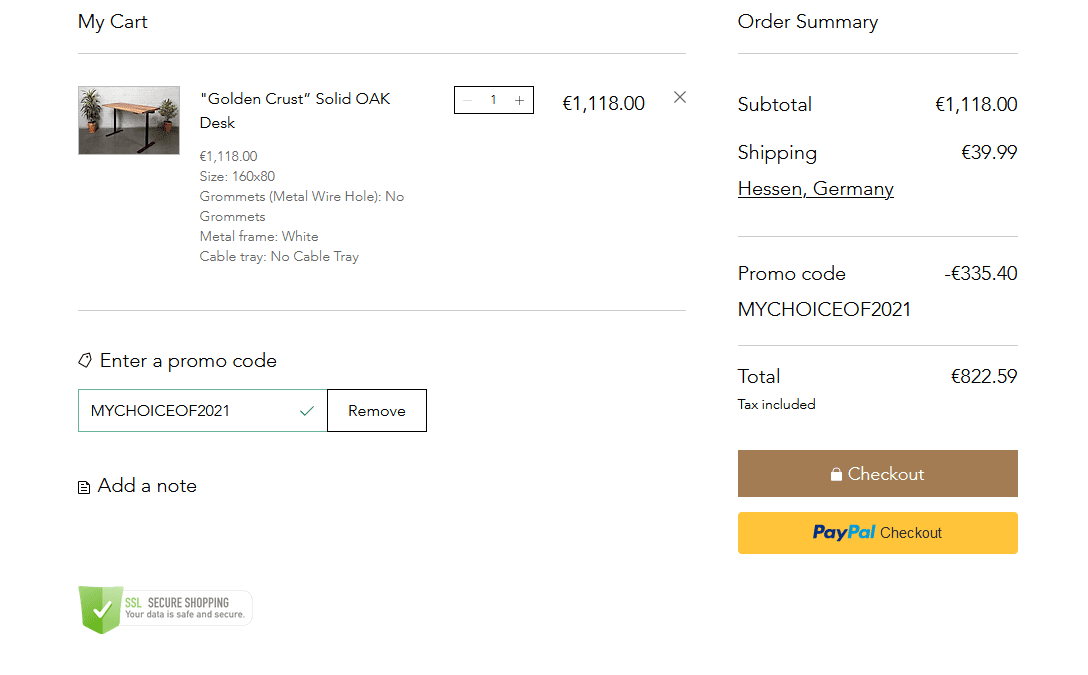Click the Total amount €822.59
This screenshot has width=1088, height=675.
pos(983,377)
